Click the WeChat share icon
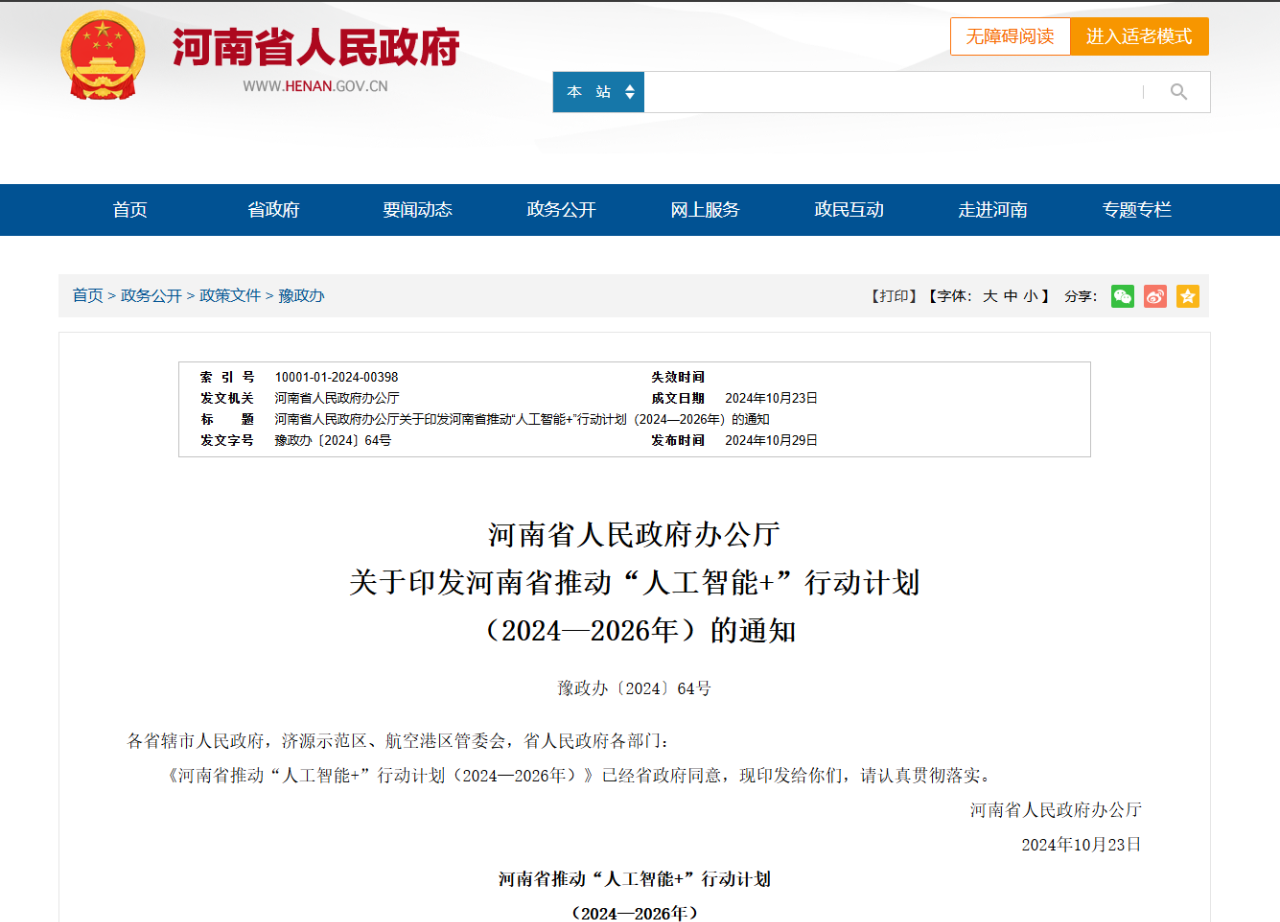 (1122, 296)
